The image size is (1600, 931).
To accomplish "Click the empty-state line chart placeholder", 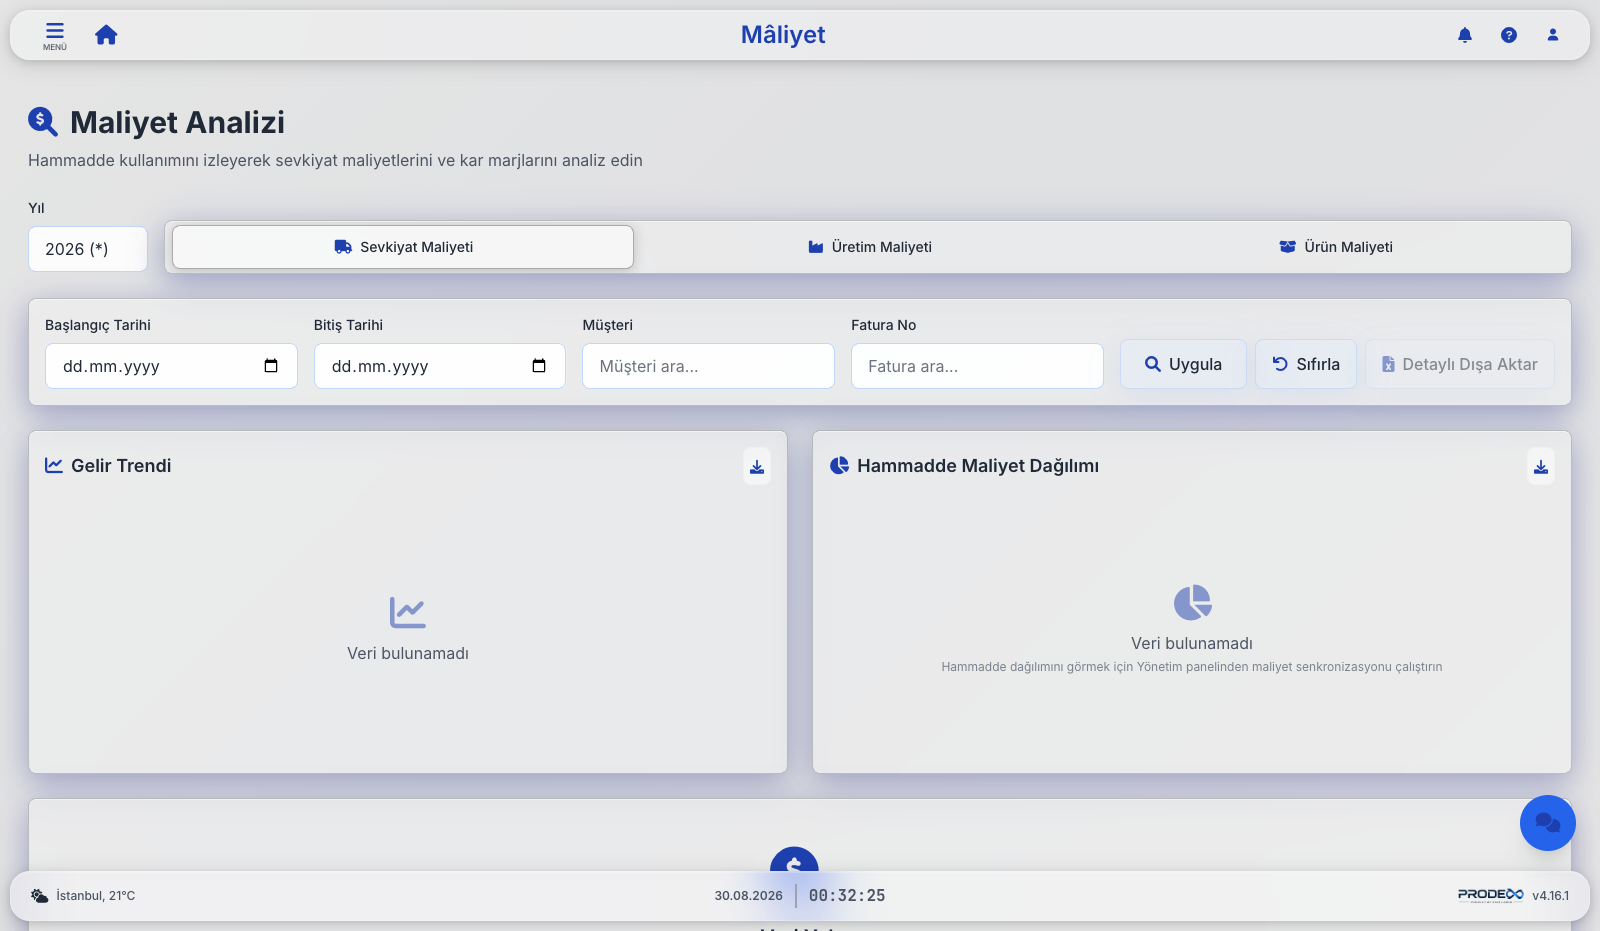I will (x=408, y=612).
